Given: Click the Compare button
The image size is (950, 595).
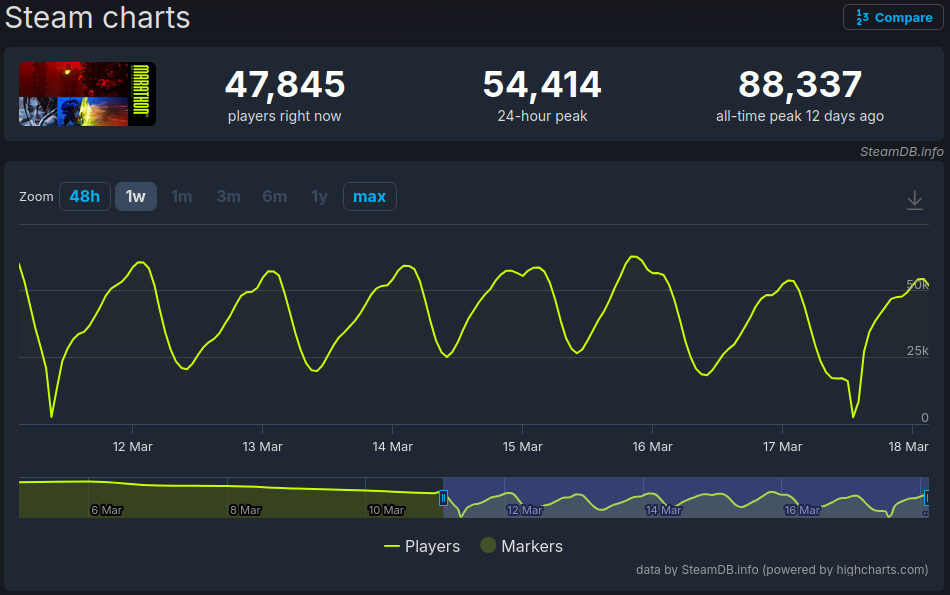Looking at the screenshot, I should coord(893,17).
